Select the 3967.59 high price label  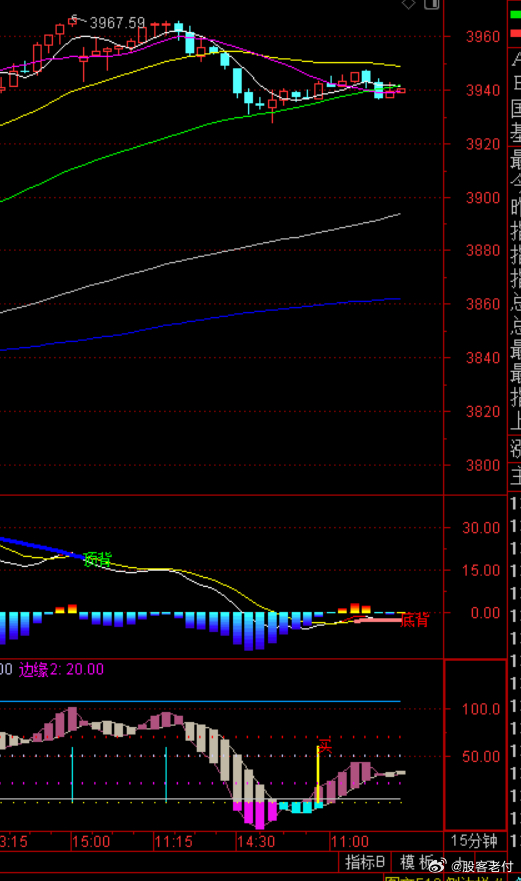(117, 23)
